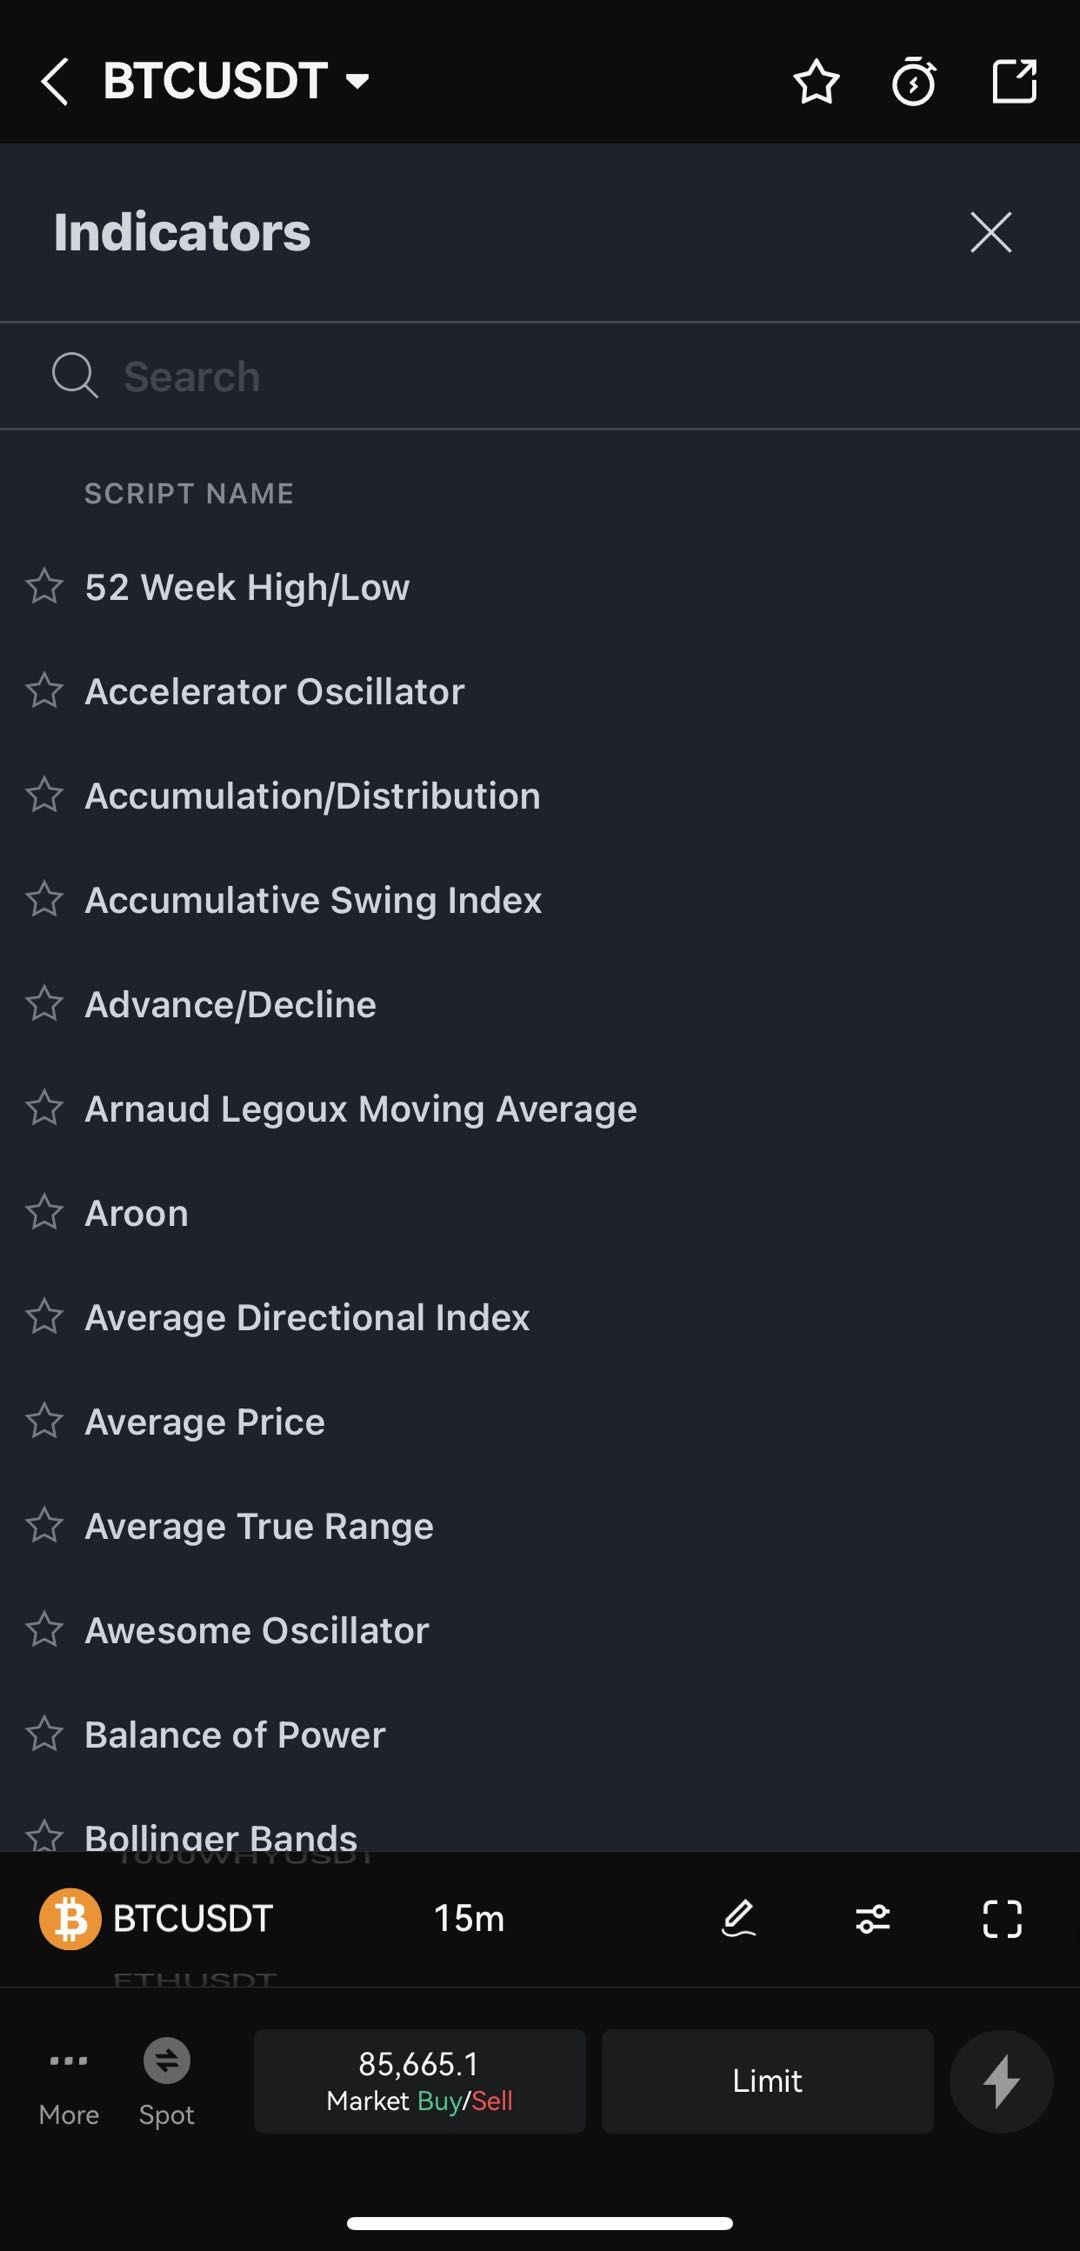Open chart settings sliders icon
The height and width of the screenshot is (2251, 1080).
point(873,1919)
